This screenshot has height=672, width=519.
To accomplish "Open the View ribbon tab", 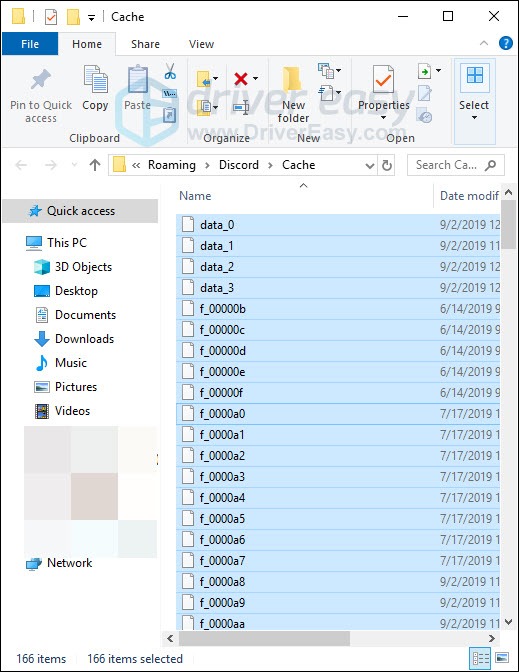I will pyautogui.click(x=201, y=44).
